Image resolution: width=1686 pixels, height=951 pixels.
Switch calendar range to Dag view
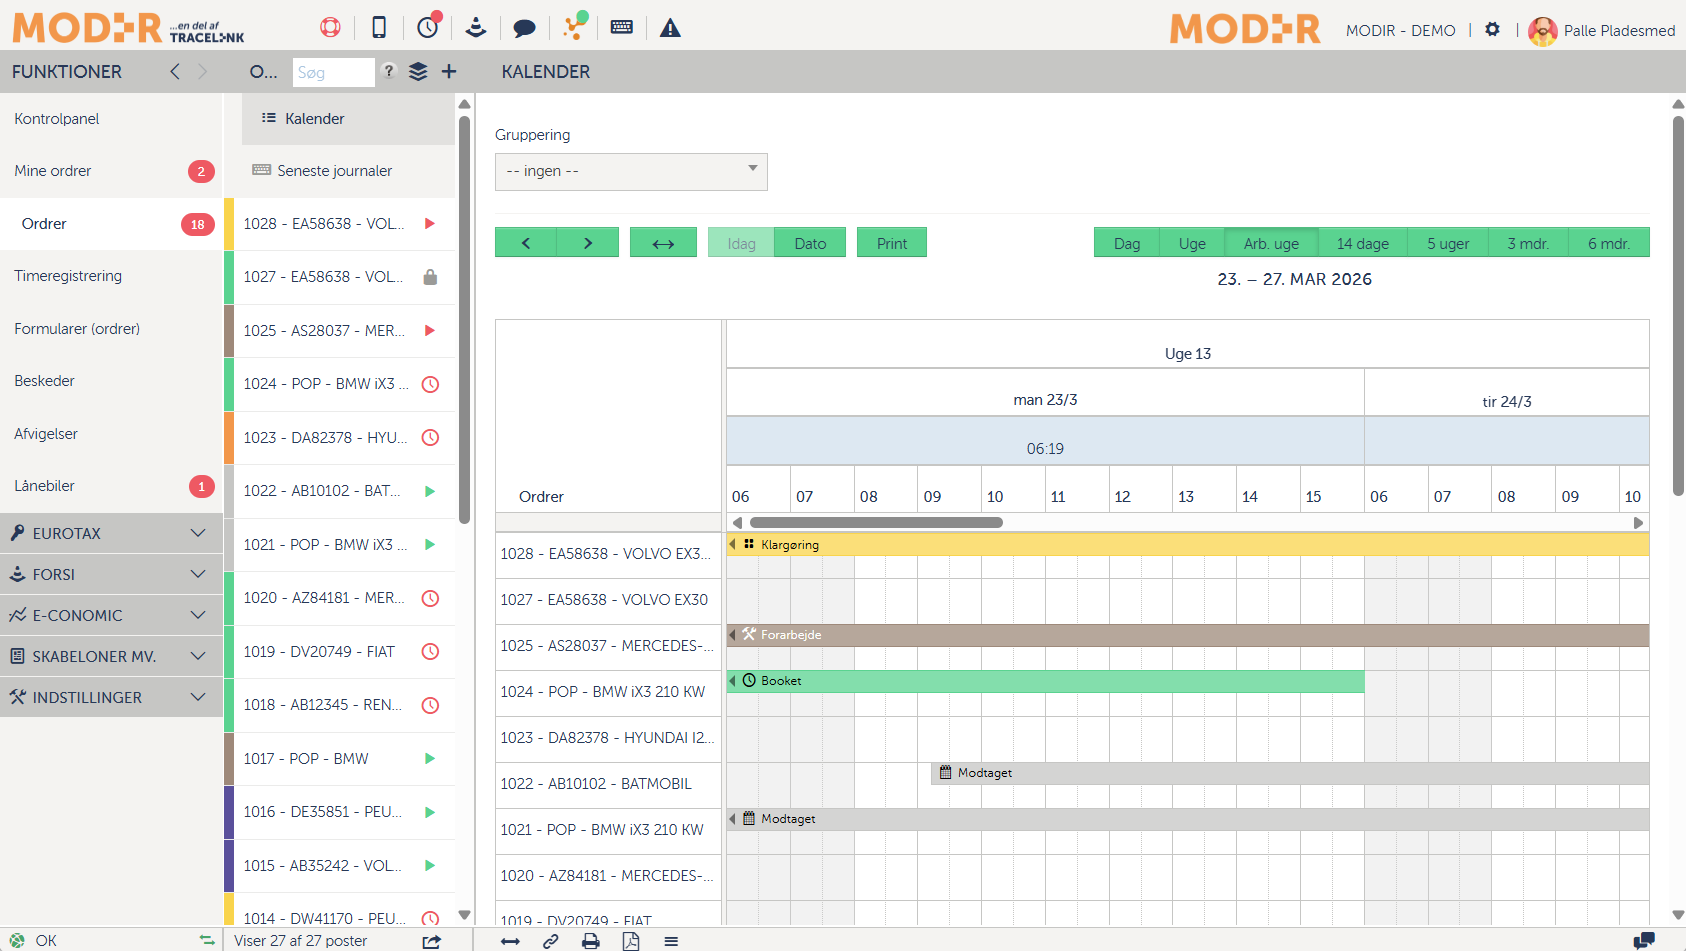pyautogui.click(x=1126, y=243)
